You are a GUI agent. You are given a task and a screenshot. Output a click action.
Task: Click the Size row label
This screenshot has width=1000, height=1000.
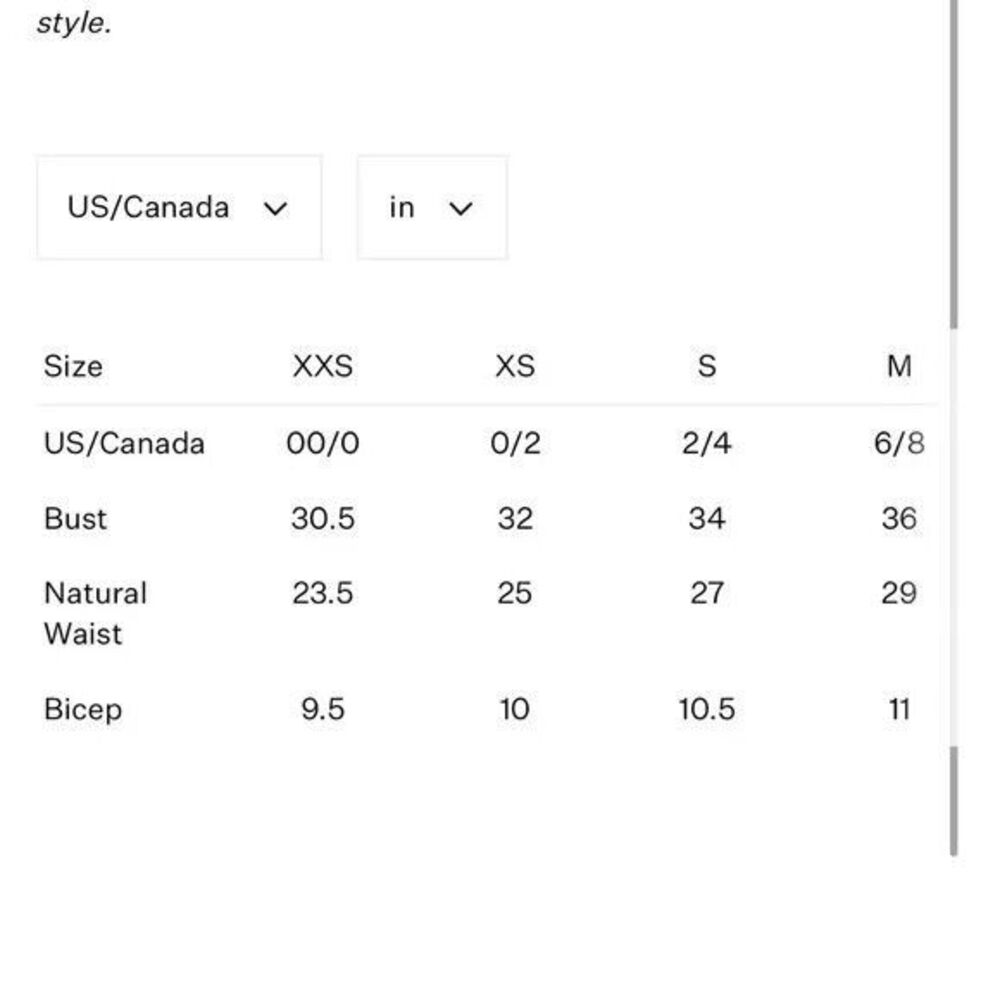click(73, 367)
